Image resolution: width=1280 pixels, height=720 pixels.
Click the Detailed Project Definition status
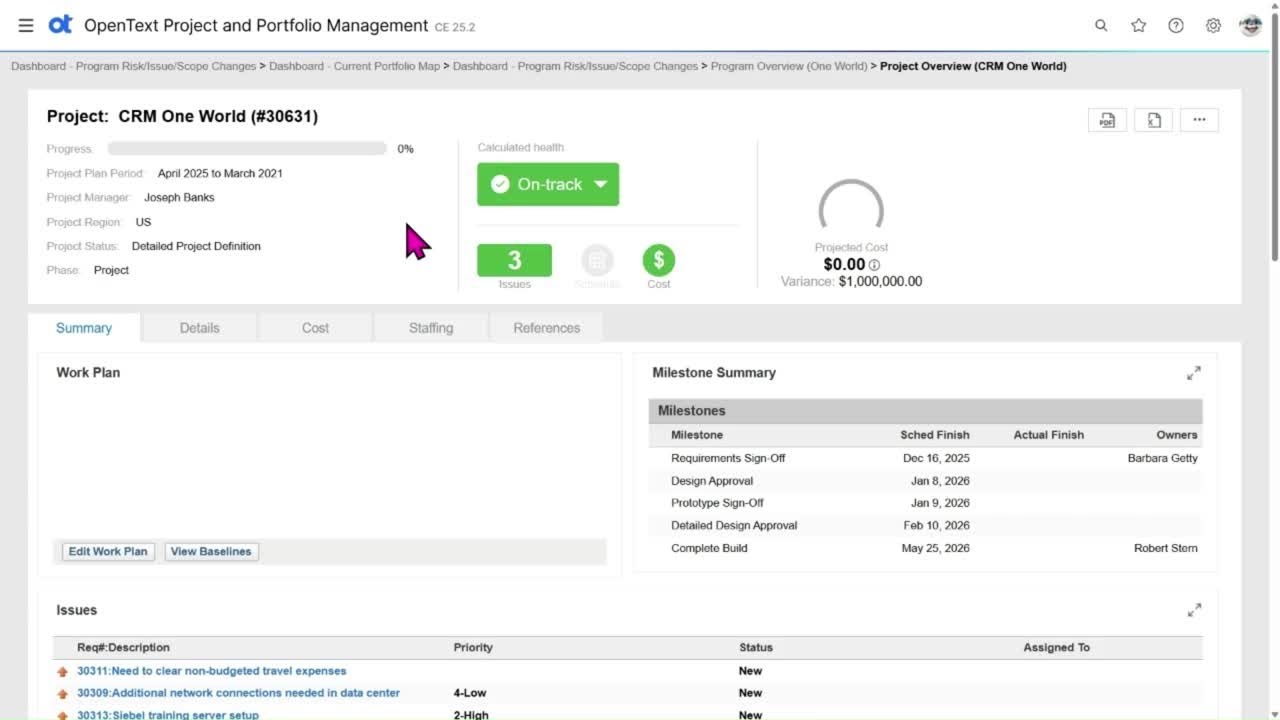196,246
